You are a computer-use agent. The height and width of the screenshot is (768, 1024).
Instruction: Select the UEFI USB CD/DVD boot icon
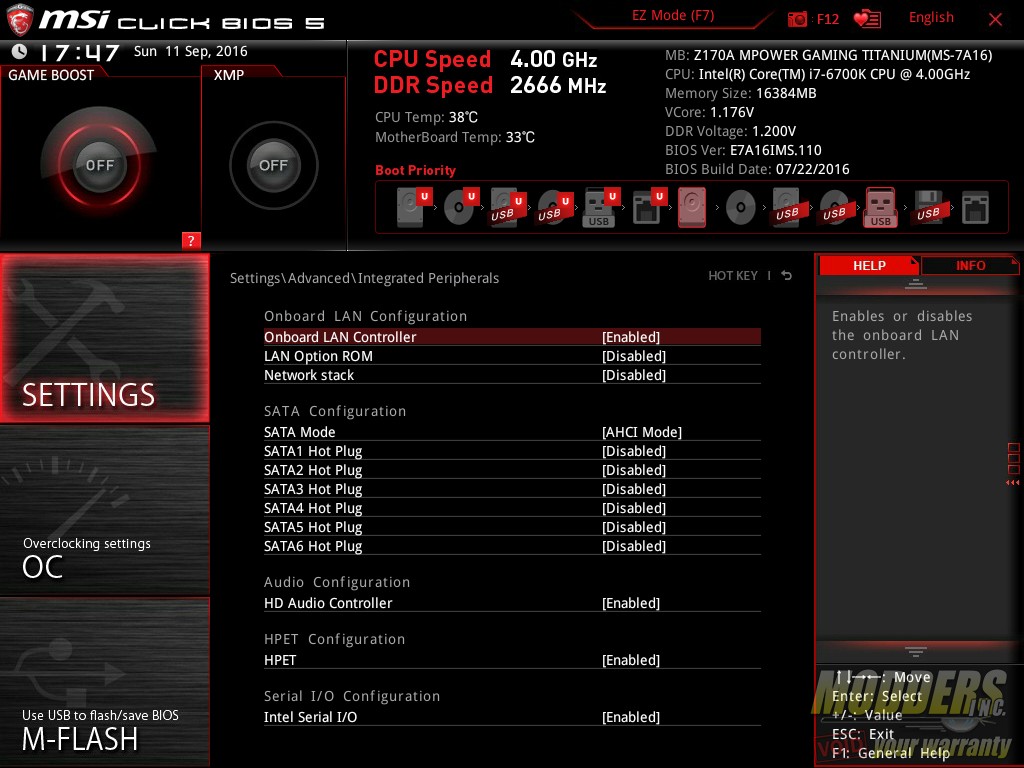point(554,208)
